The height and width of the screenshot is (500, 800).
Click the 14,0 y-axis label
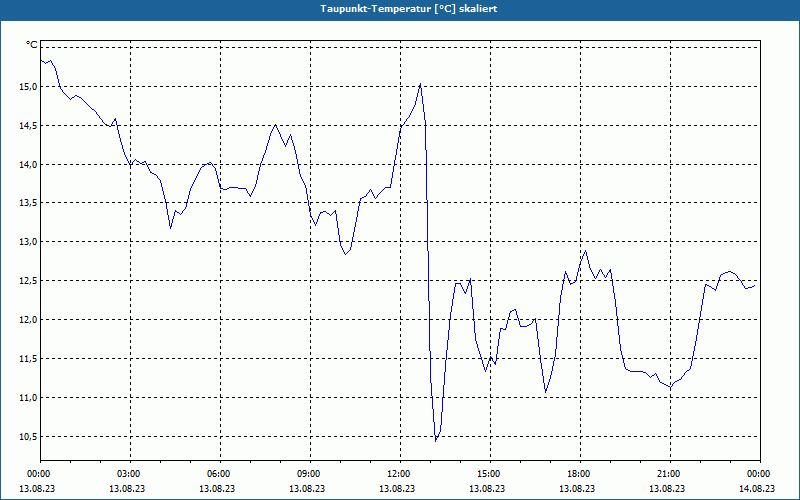(x=28, y=164)
